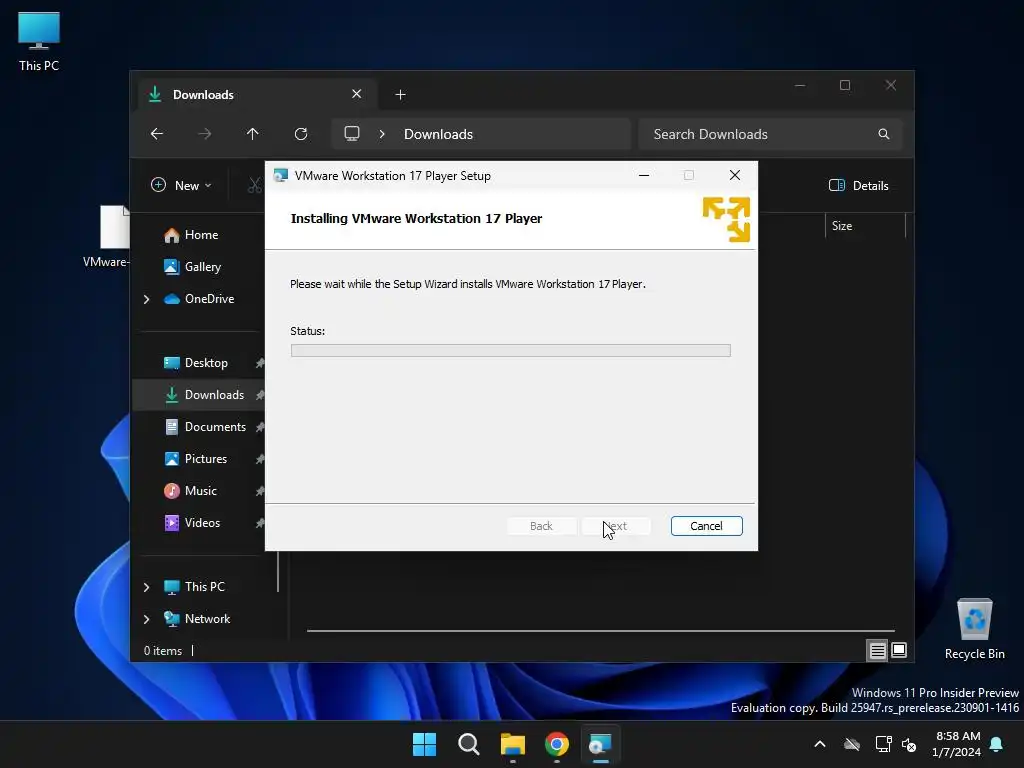Refresh the Downloads folder view
The image size is (1024, 768).
click(x=300, y=134)
